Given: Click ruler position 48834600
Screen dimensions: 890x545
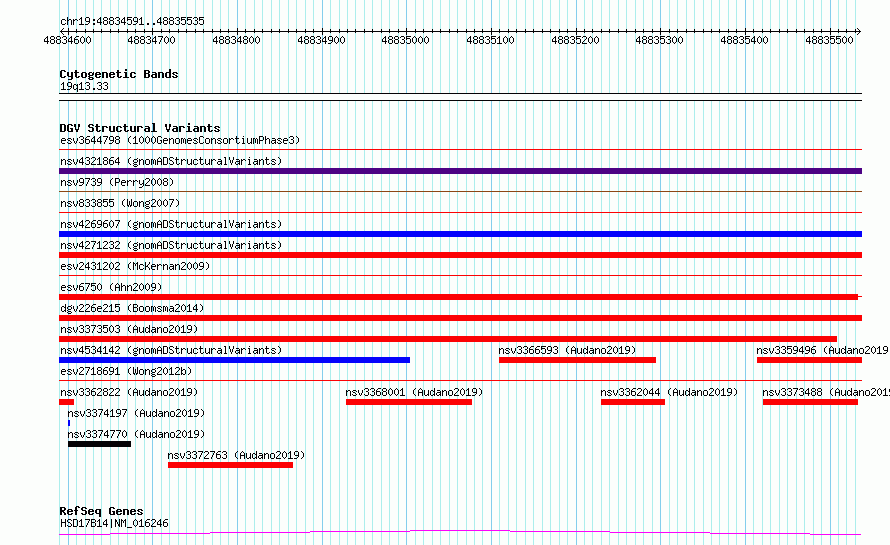Looking at the screenshot, I should click(67, 40).
